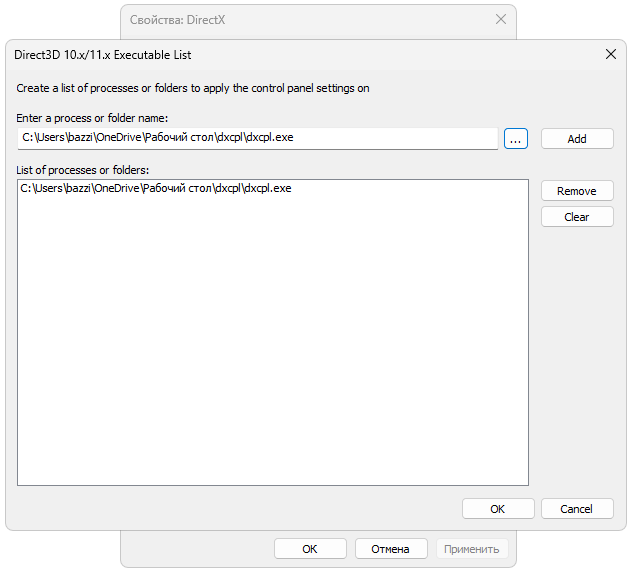
Task: Select the dxcpl.exe entry in the list
Action: (156, 188)
